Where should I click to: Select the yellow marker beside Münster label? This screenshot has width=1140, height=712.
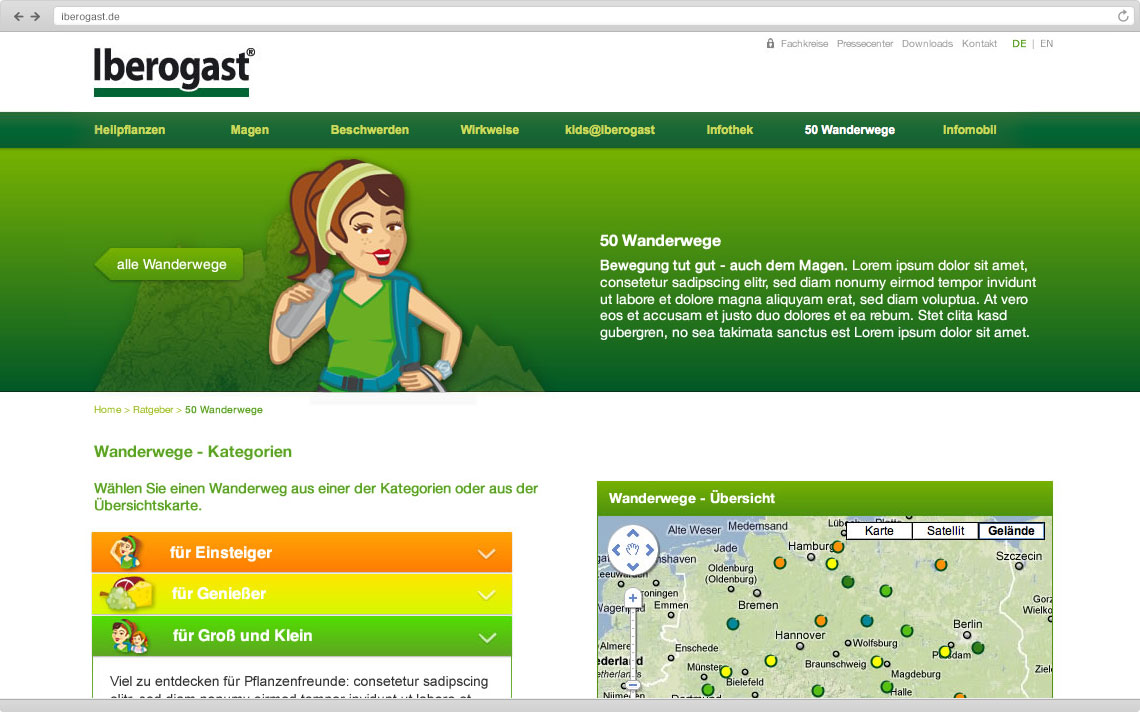(x=726, y=672)
